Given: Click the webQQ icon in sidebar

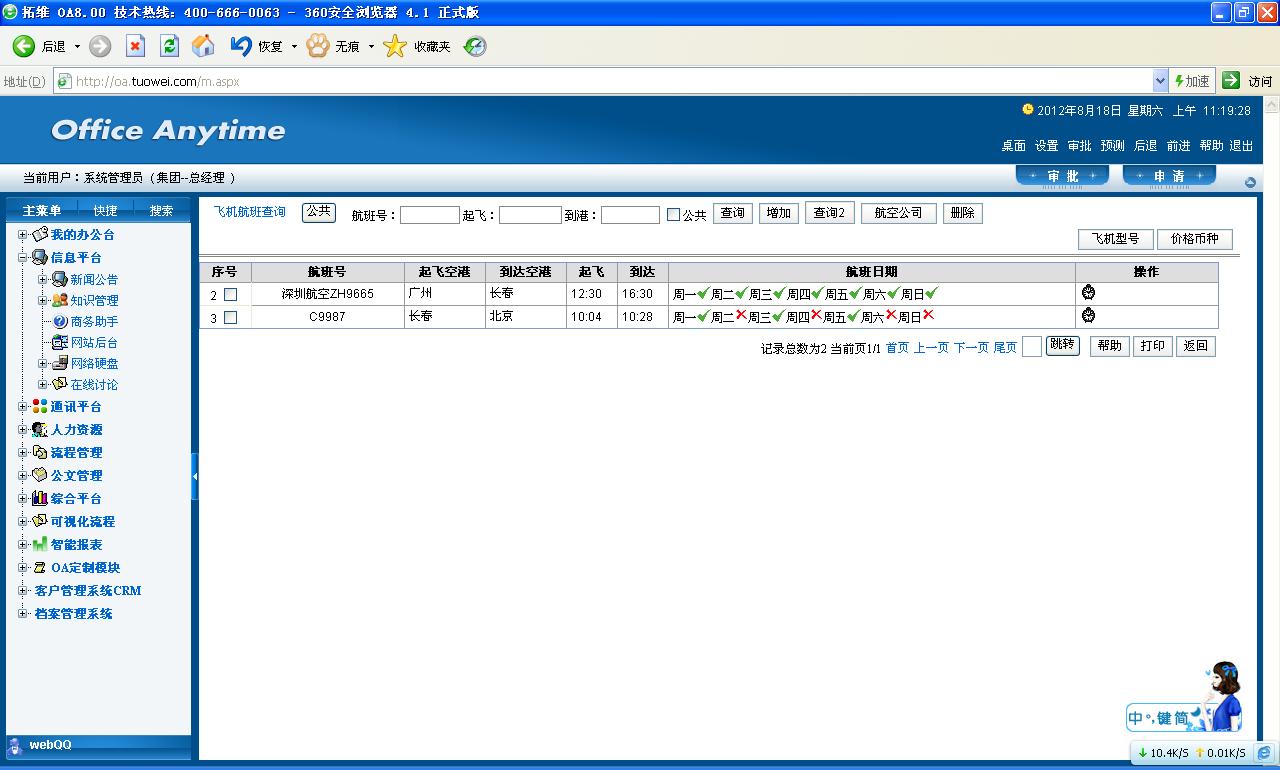Looking at the screenshot, I should click(x=15, y=746).
